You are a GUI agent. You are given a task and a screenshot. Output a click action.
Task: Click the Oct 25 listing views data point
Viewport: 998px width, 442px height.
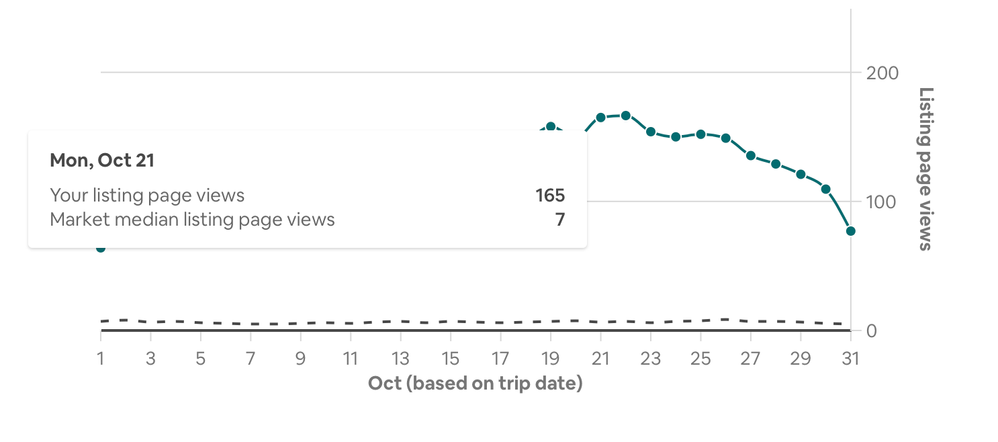pos(701,134)
